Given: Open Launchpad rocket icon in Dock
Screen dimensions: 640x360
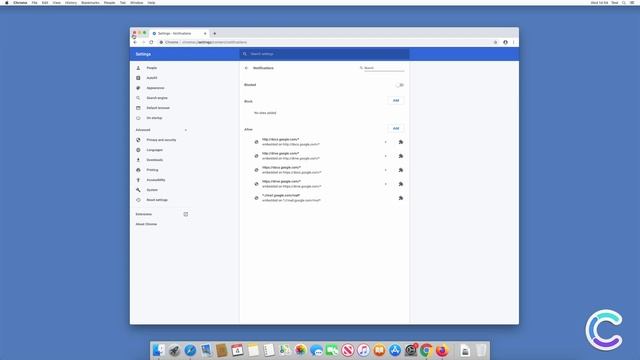Looking at the screenshot, I should [x=174, y=351].
